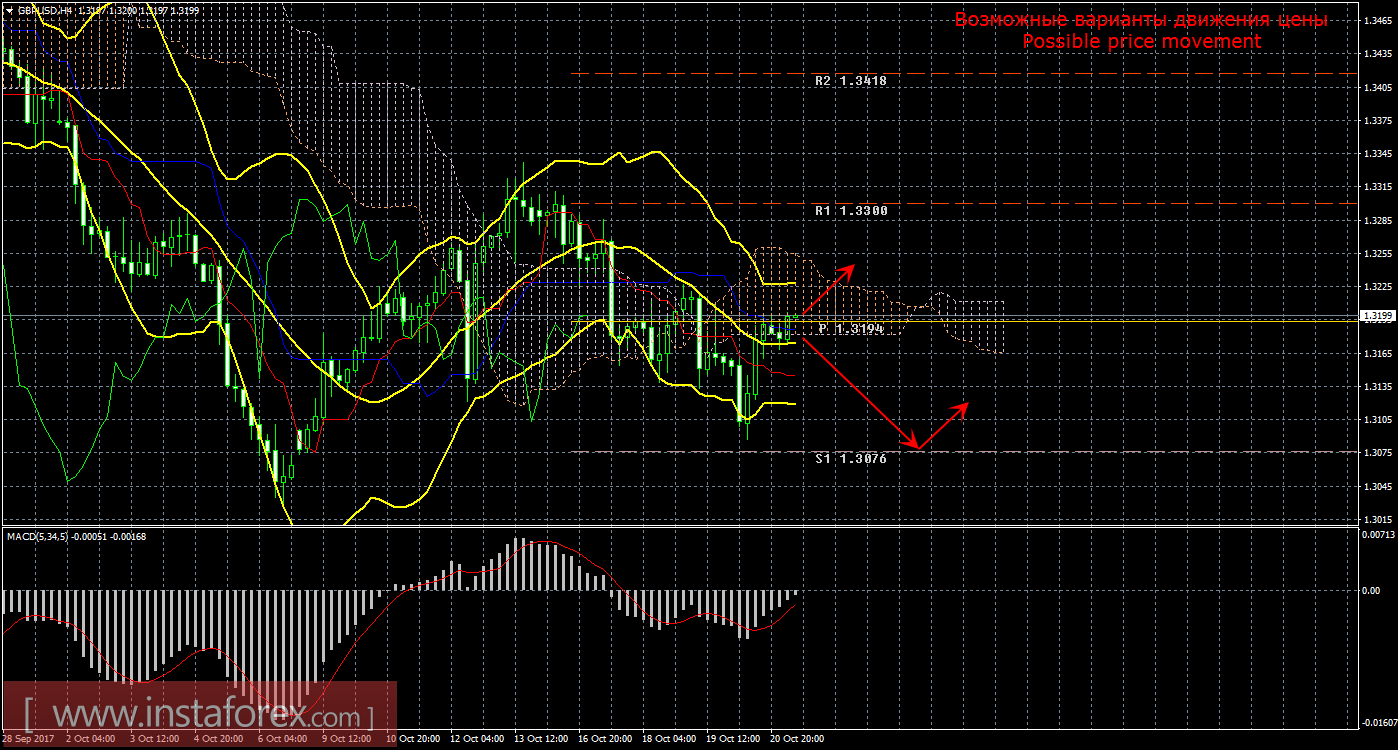This screenshot has height=750, width=1398.
Task: Click the 18 Oct 04:00 time label
Action: pos(670,739)
